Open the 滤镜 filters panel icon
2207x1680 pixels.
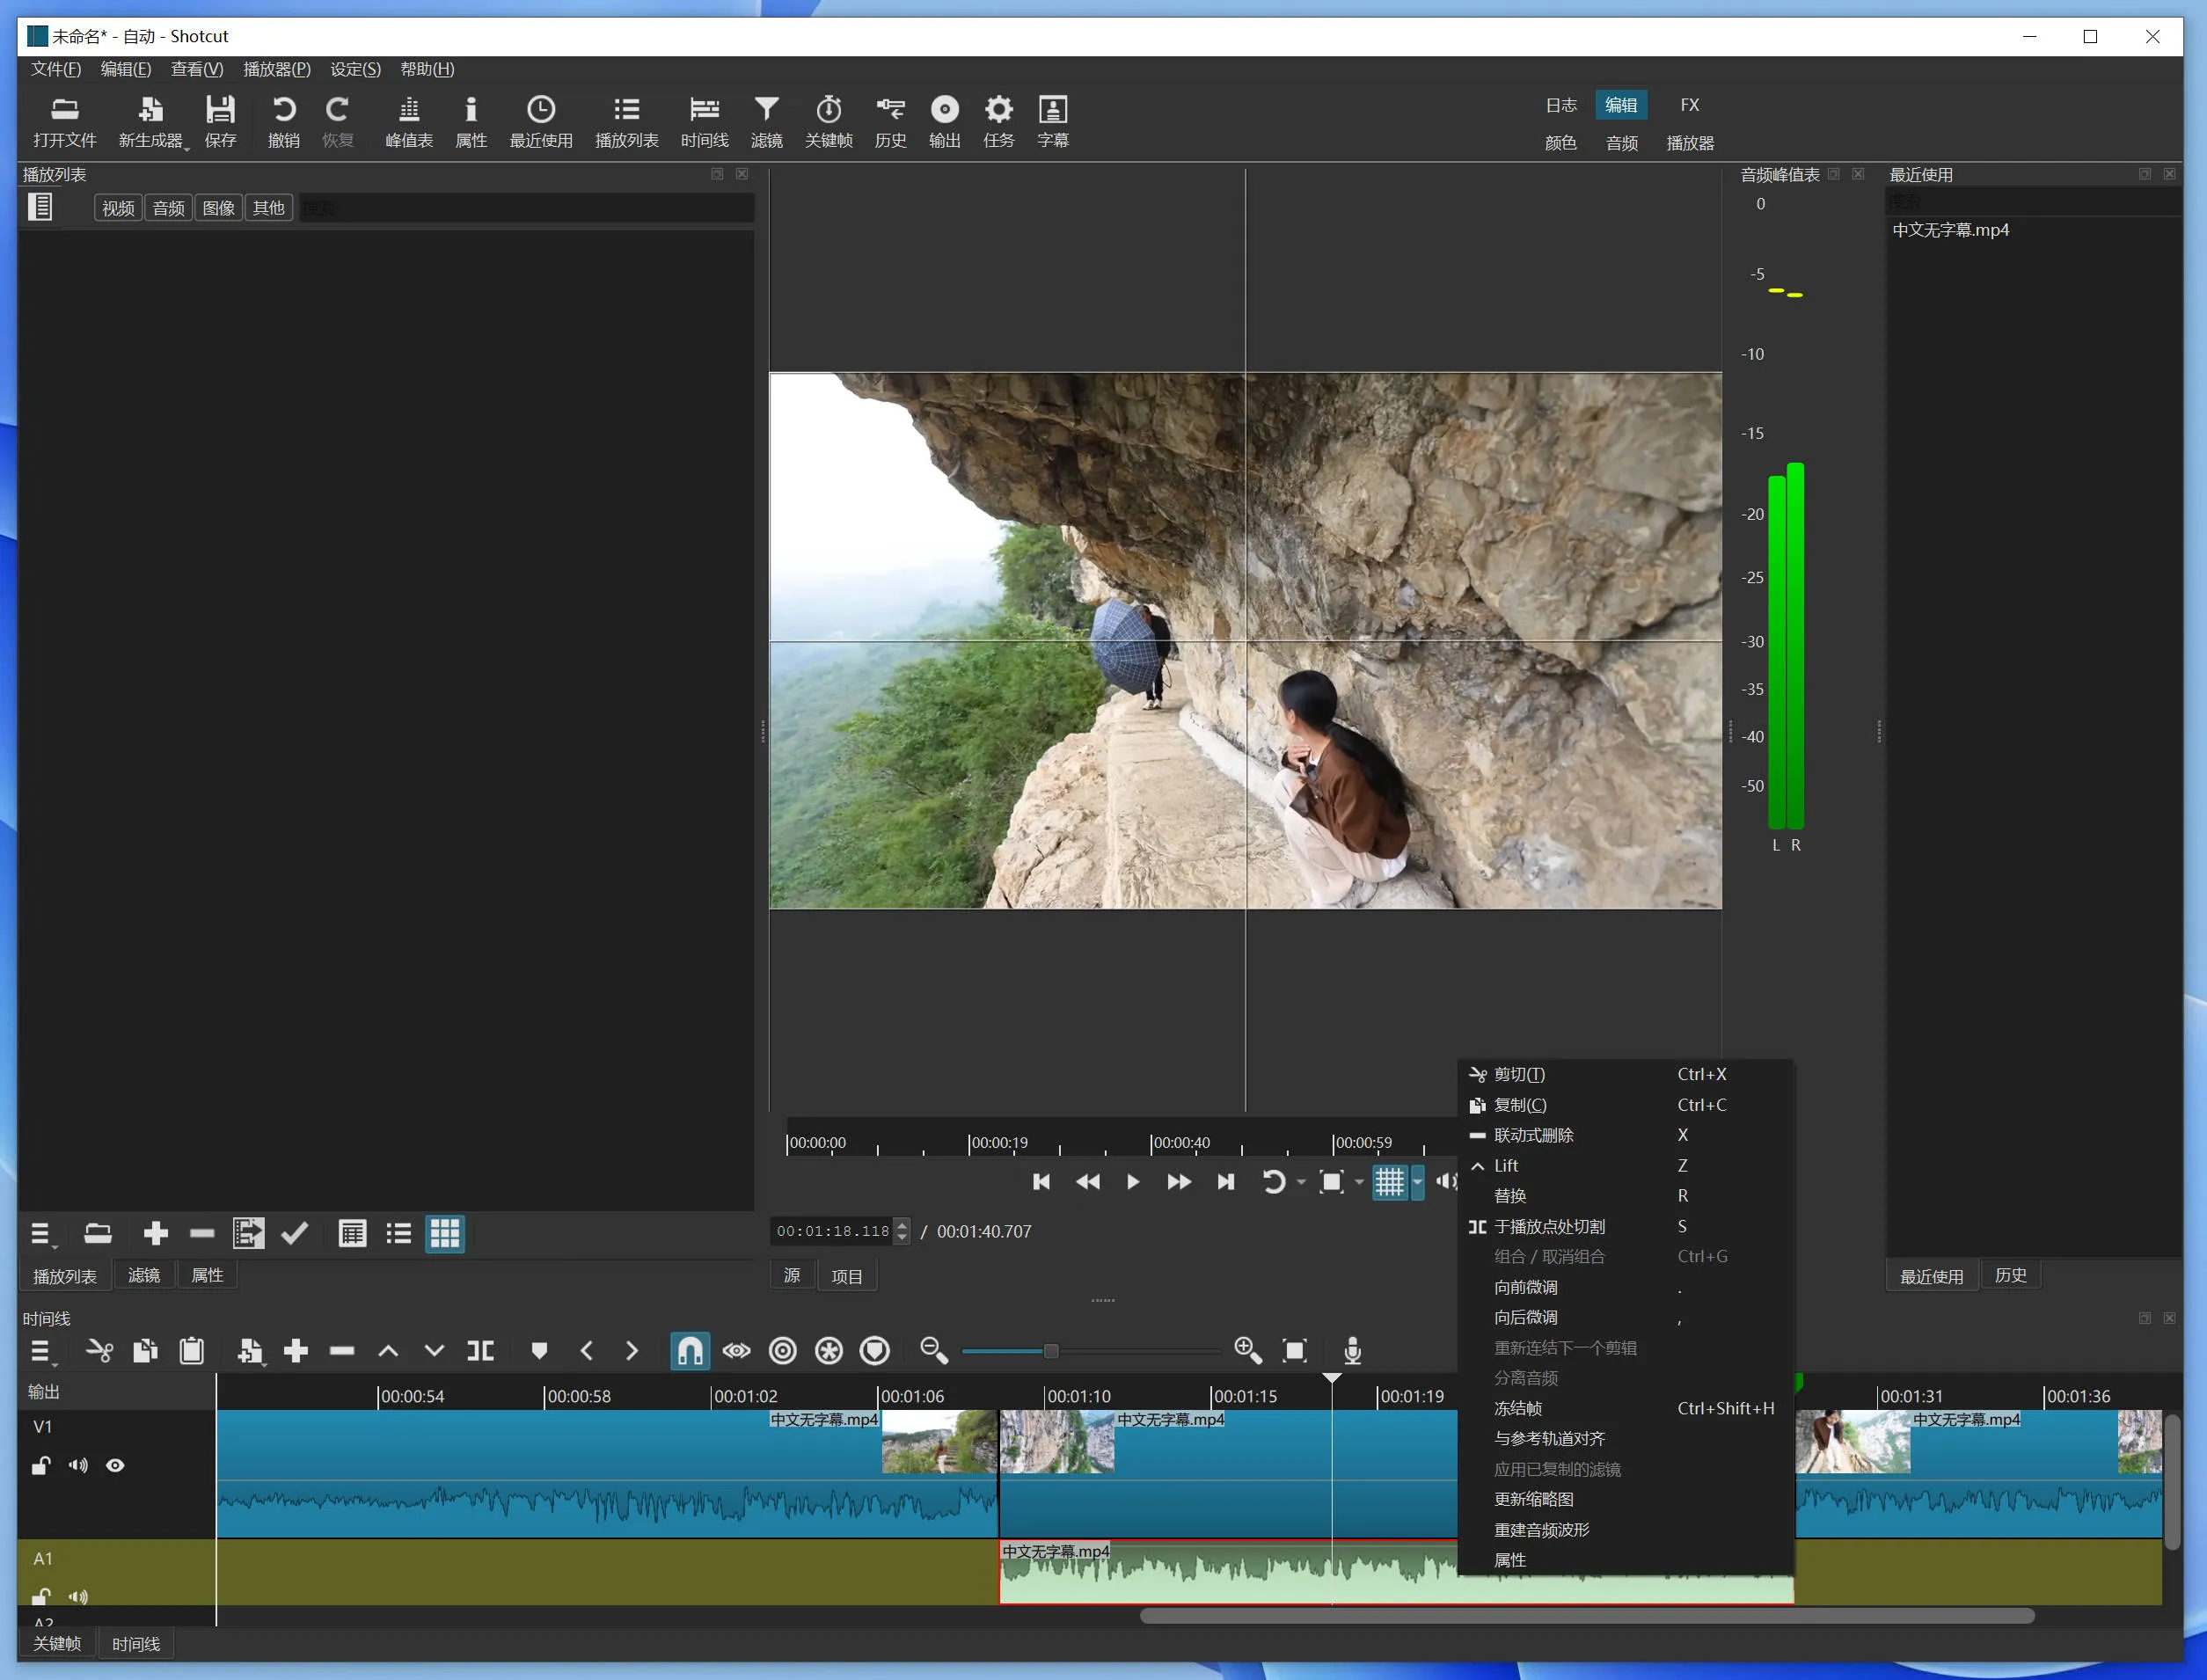coord(766,120)
